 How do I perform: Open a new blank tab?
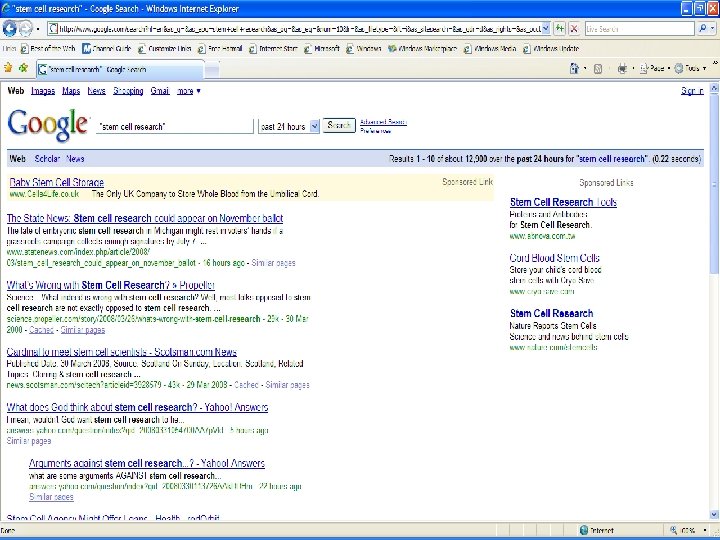tap(212, 69)
